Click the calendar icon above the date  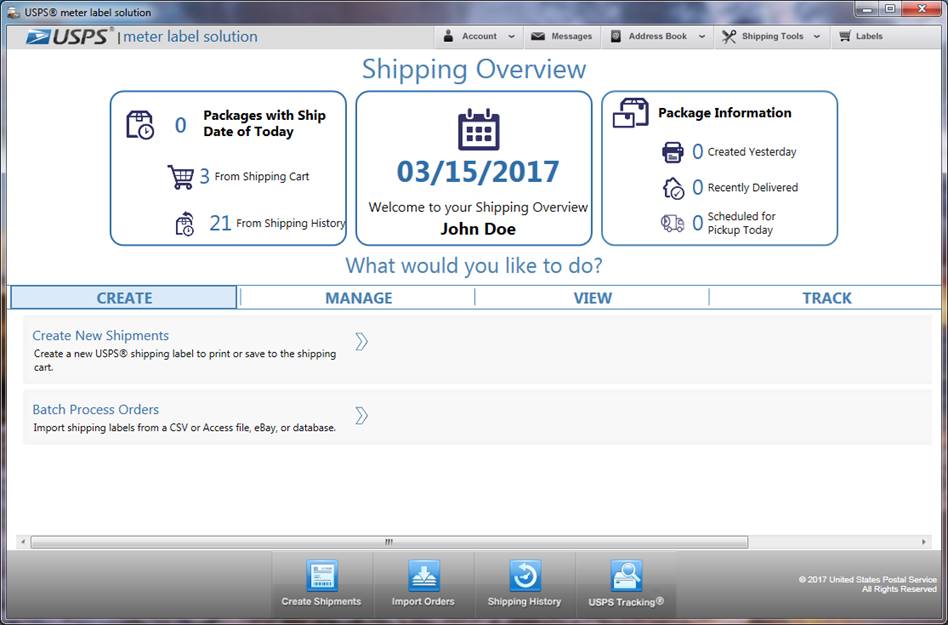click(478, 129)
